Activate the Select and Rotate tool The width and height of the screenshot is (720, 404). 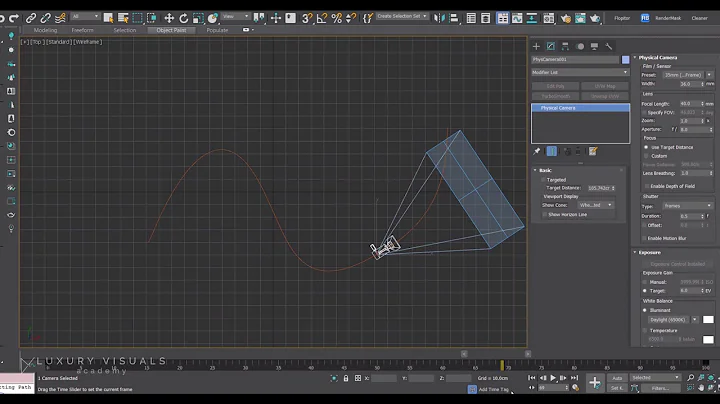183,18
